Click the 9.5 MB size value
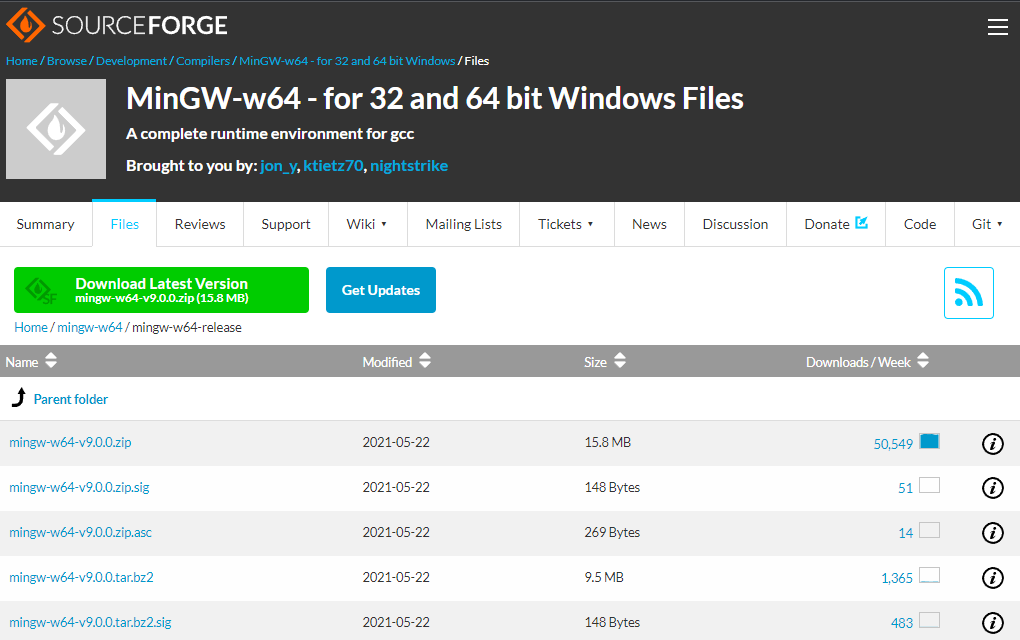 (x=604, y=577)
